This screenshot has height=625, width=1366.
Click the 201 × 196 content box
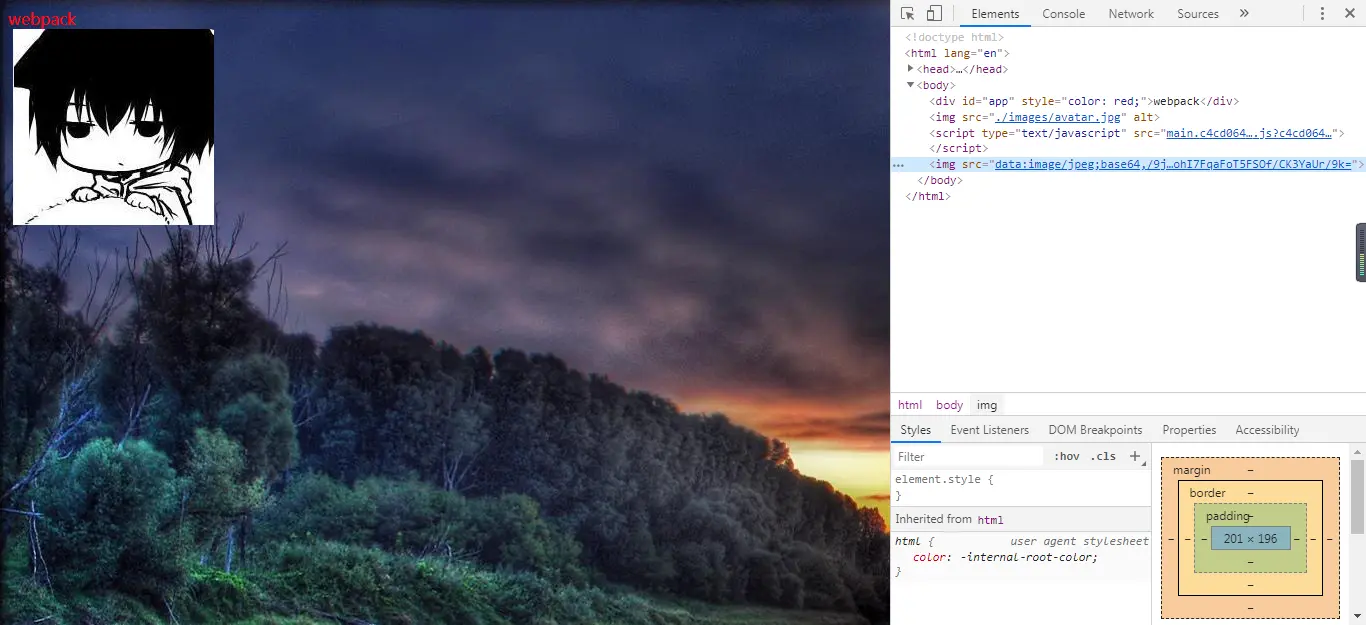pos(1251,539)
